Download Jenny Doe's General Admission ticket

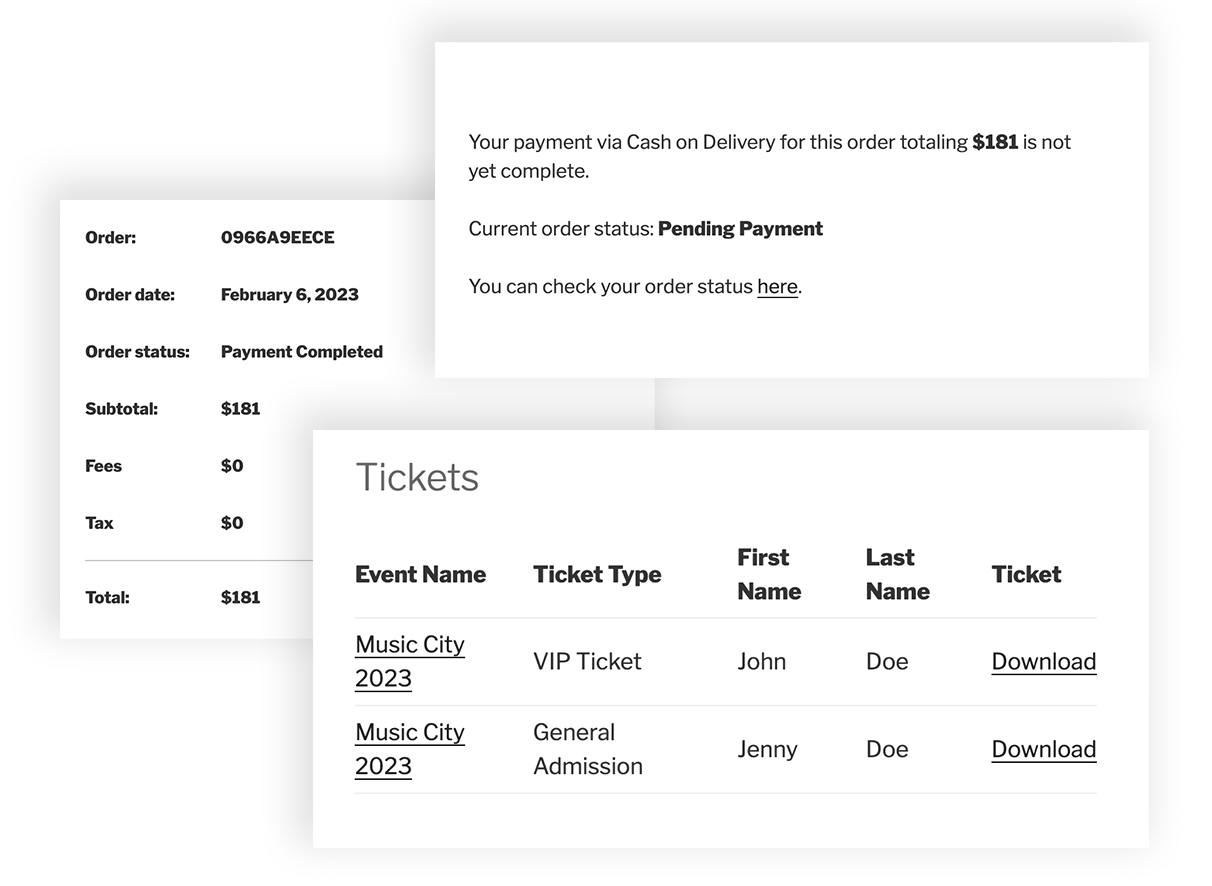point(1042,749)
